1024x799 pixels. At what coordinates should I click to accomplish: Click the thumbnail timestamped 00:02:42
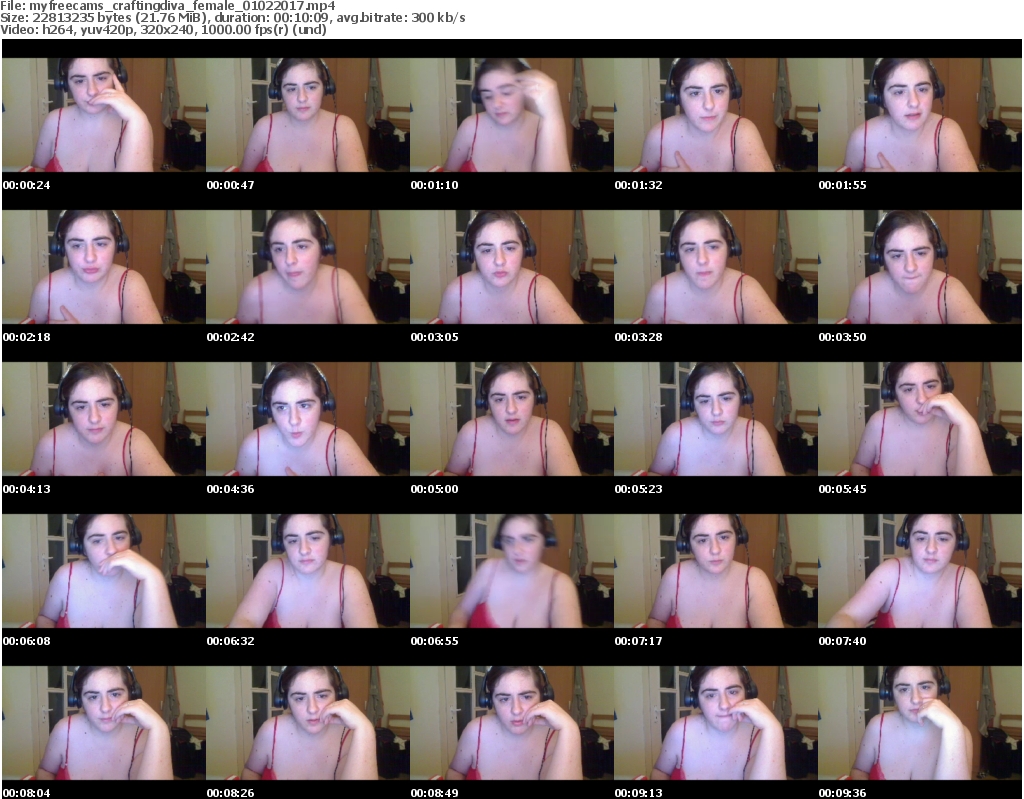coord(308,267)
